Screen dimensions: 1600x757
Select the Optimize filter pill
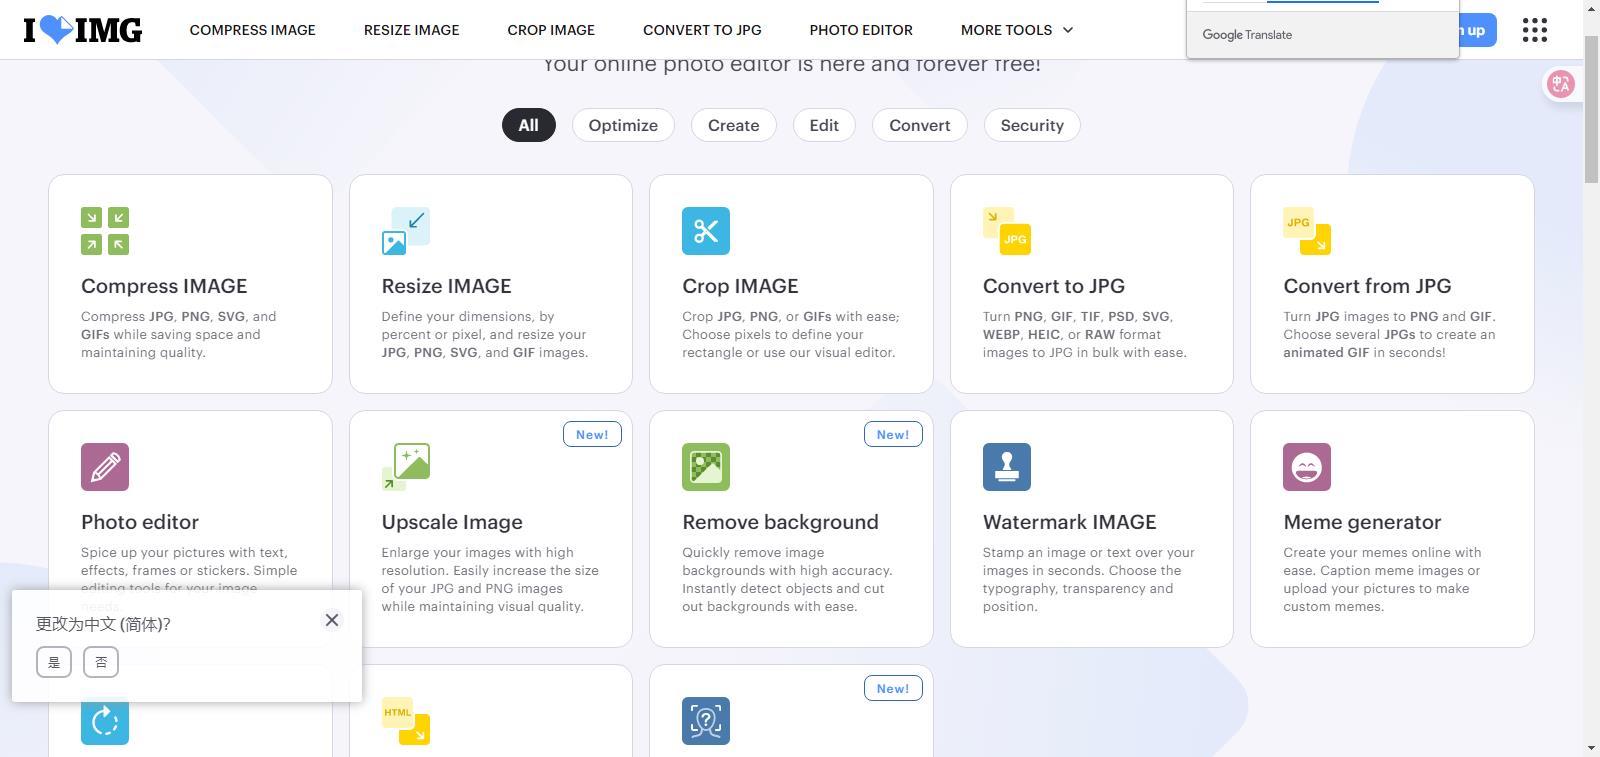pyautogui.click(x=623, y=125)
